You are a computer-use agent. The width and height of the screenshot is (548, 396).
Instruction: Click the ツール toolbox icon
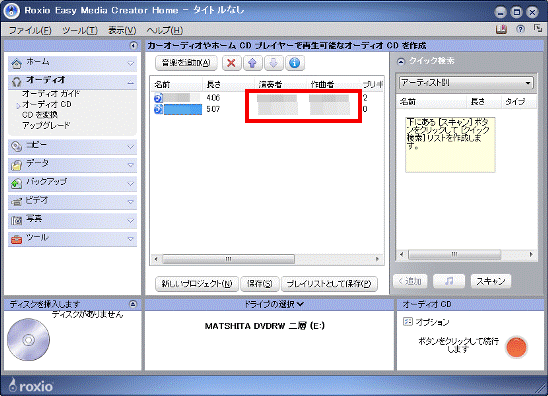click(16, 239)
